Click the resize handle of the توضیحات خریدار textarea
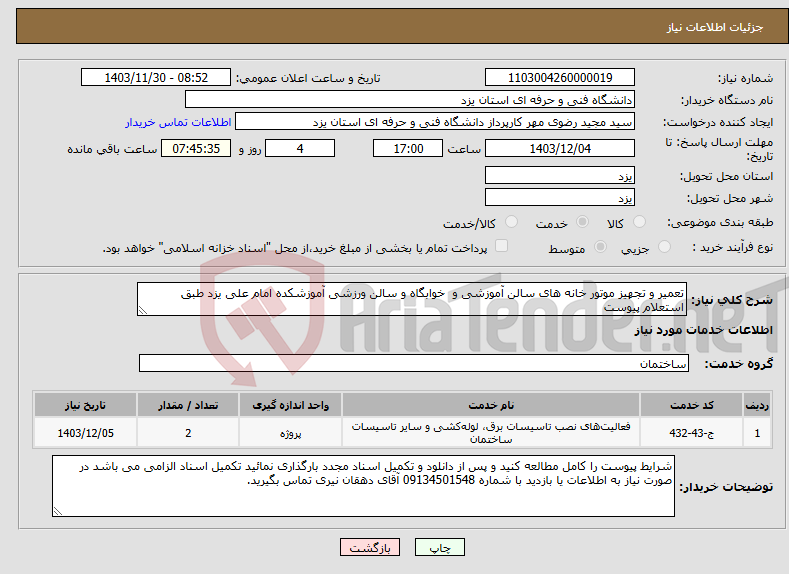The image size is (789, 574). tap(57, 512)
